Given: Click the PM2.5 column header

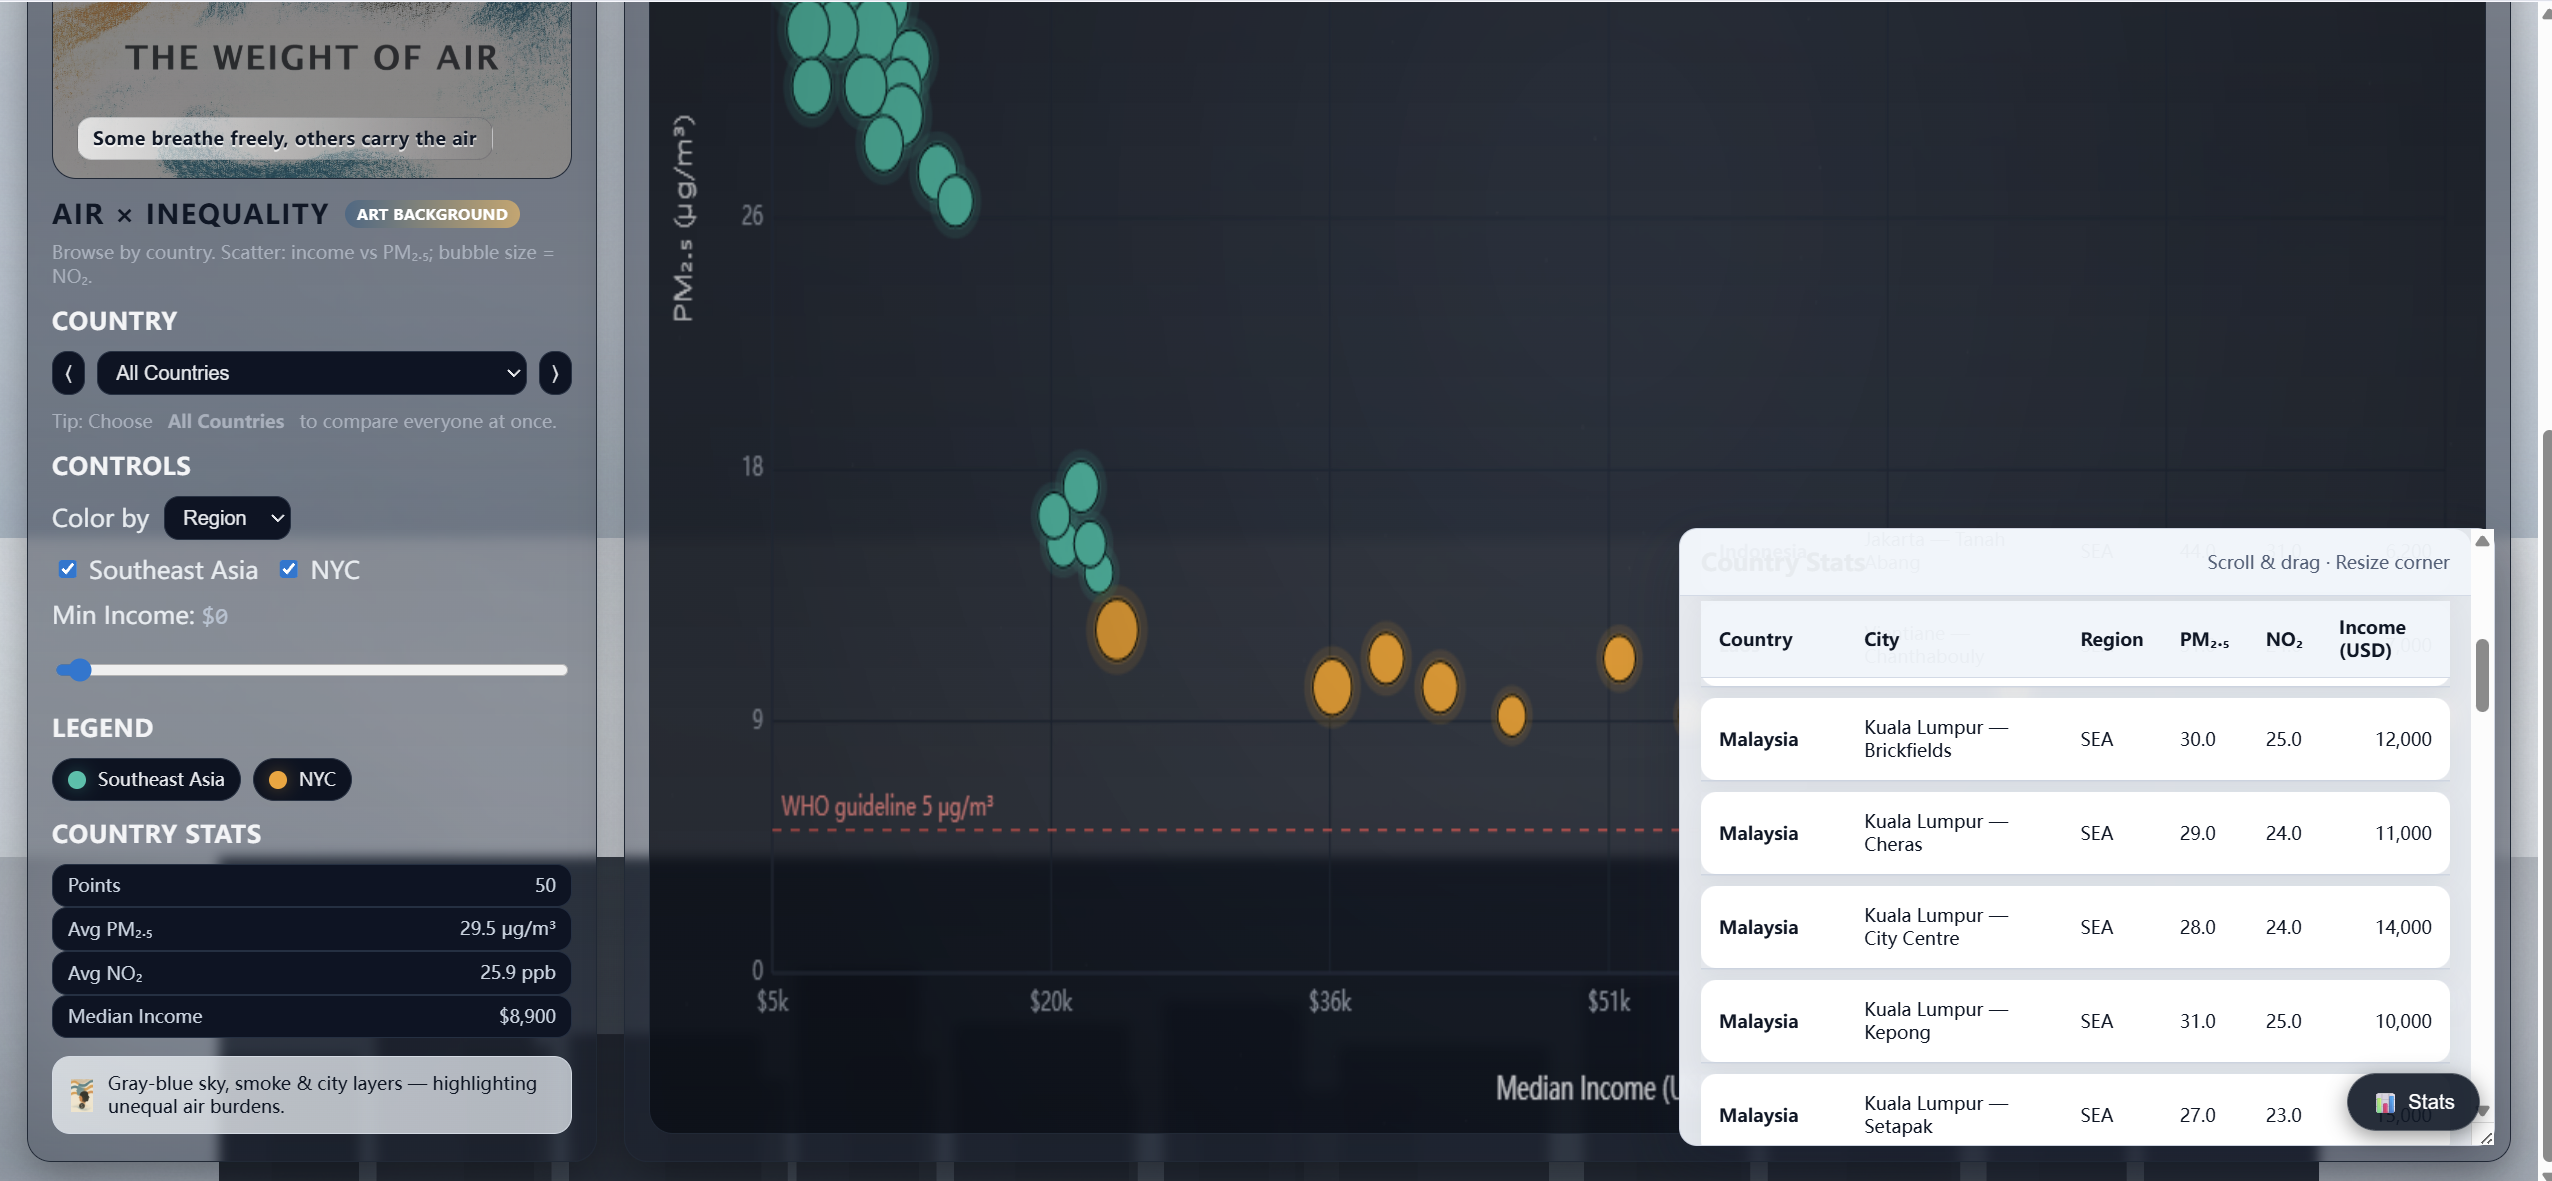Looking at the screenshot, I should coord(2206,639).
